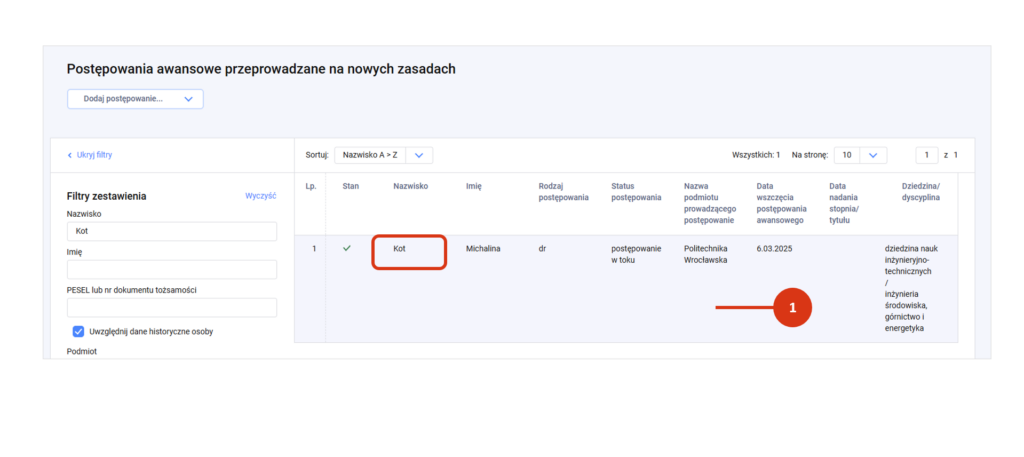Click the left chevron beside "Ukryj filtry"

point(69,155)
